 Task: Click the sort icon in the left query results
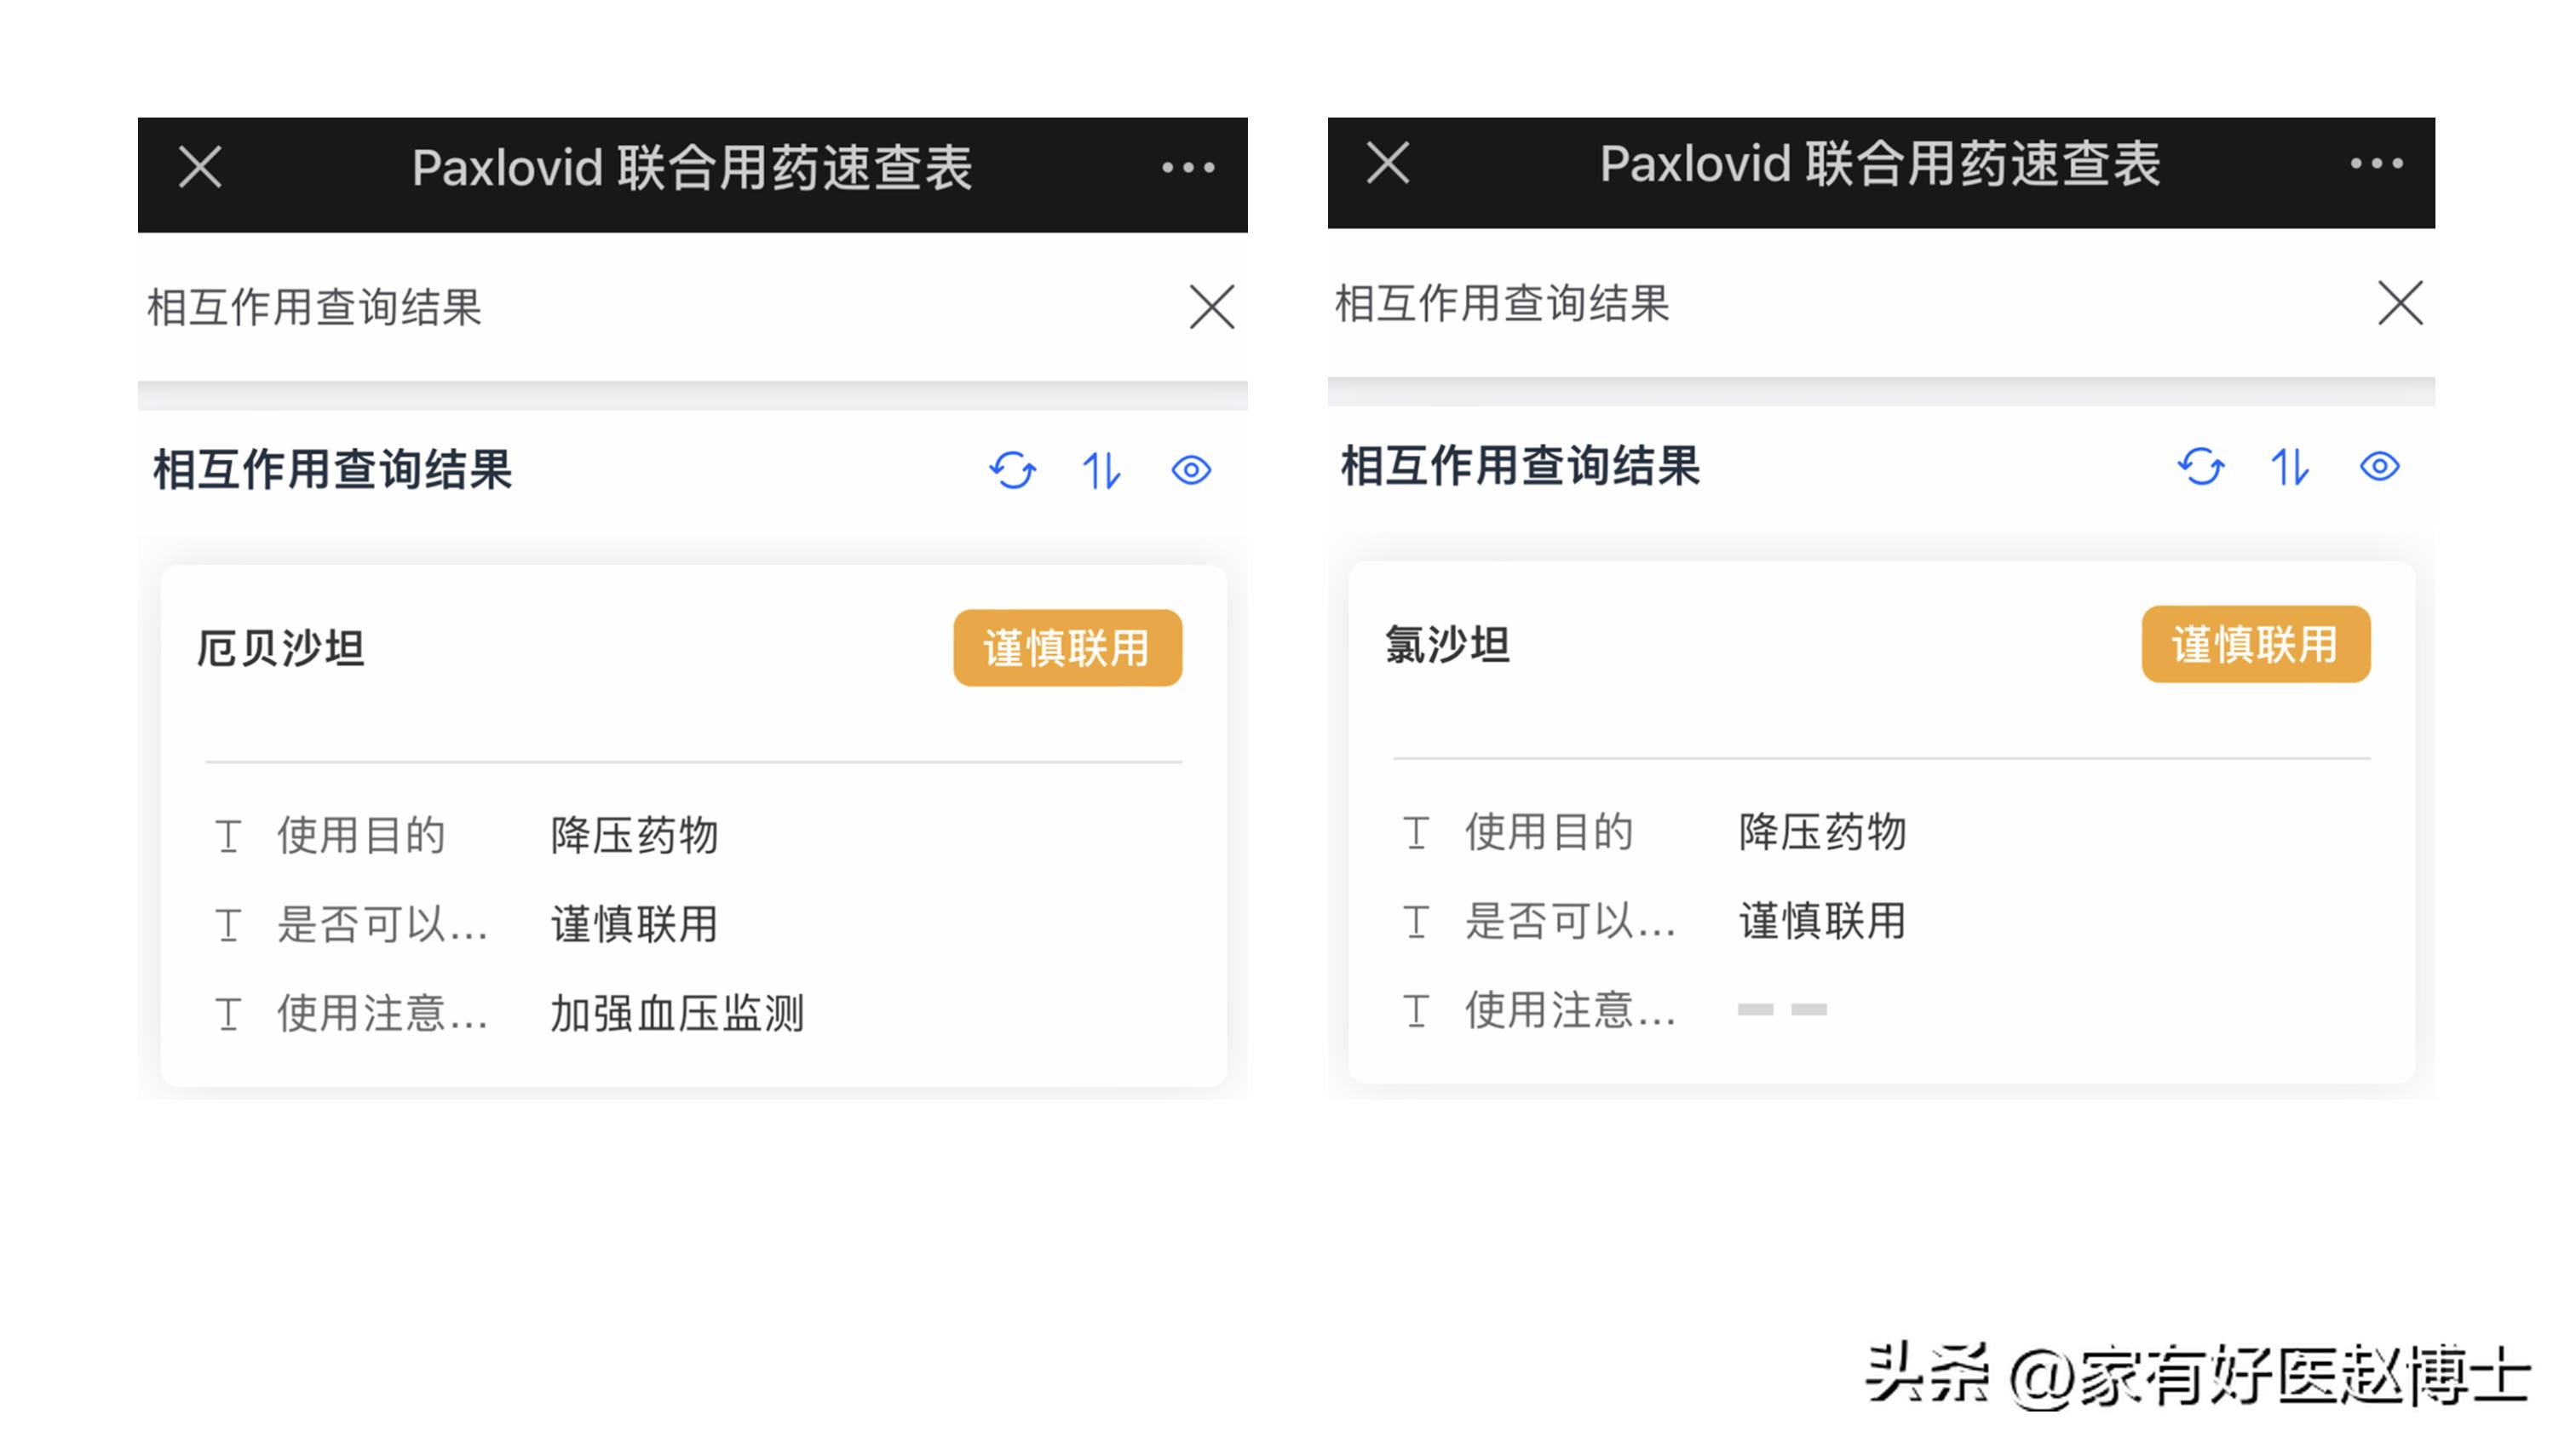(x=1100, y=472)
